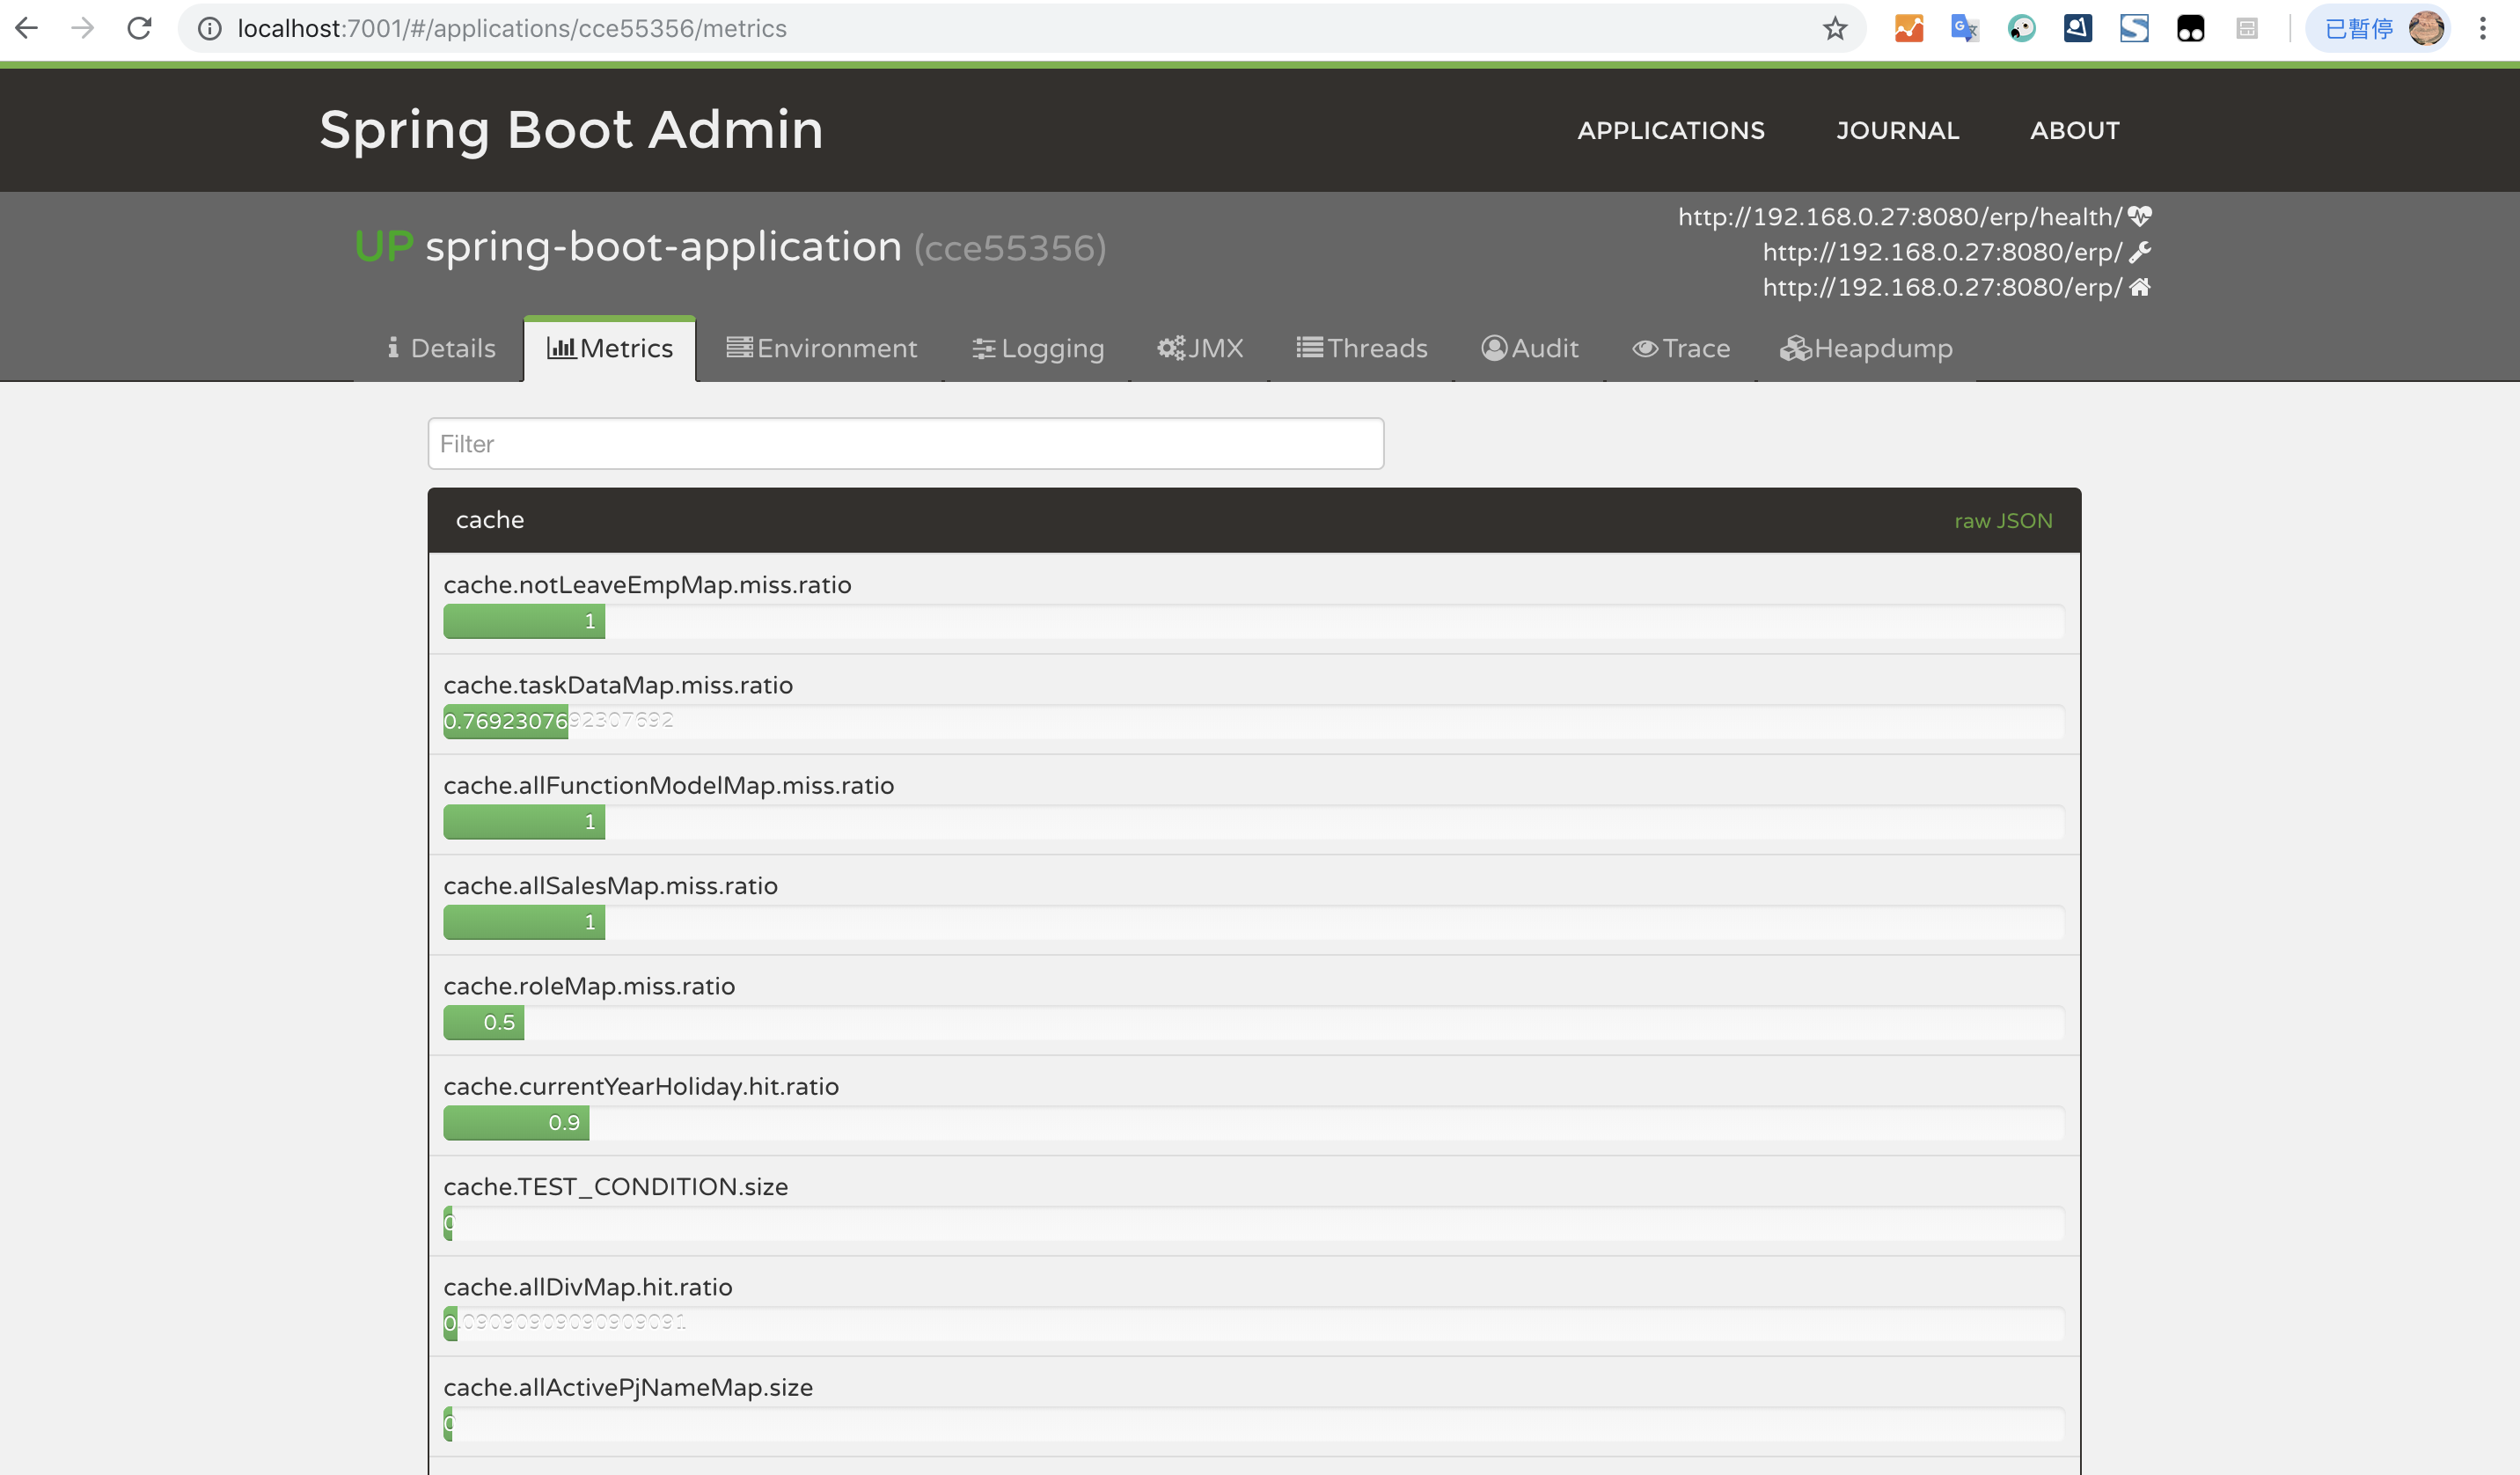Image resolution: width=2520 pixels, height=1475 pixels.
Task: Open JOURNAL in top navigation
Action: [1897, 130]
